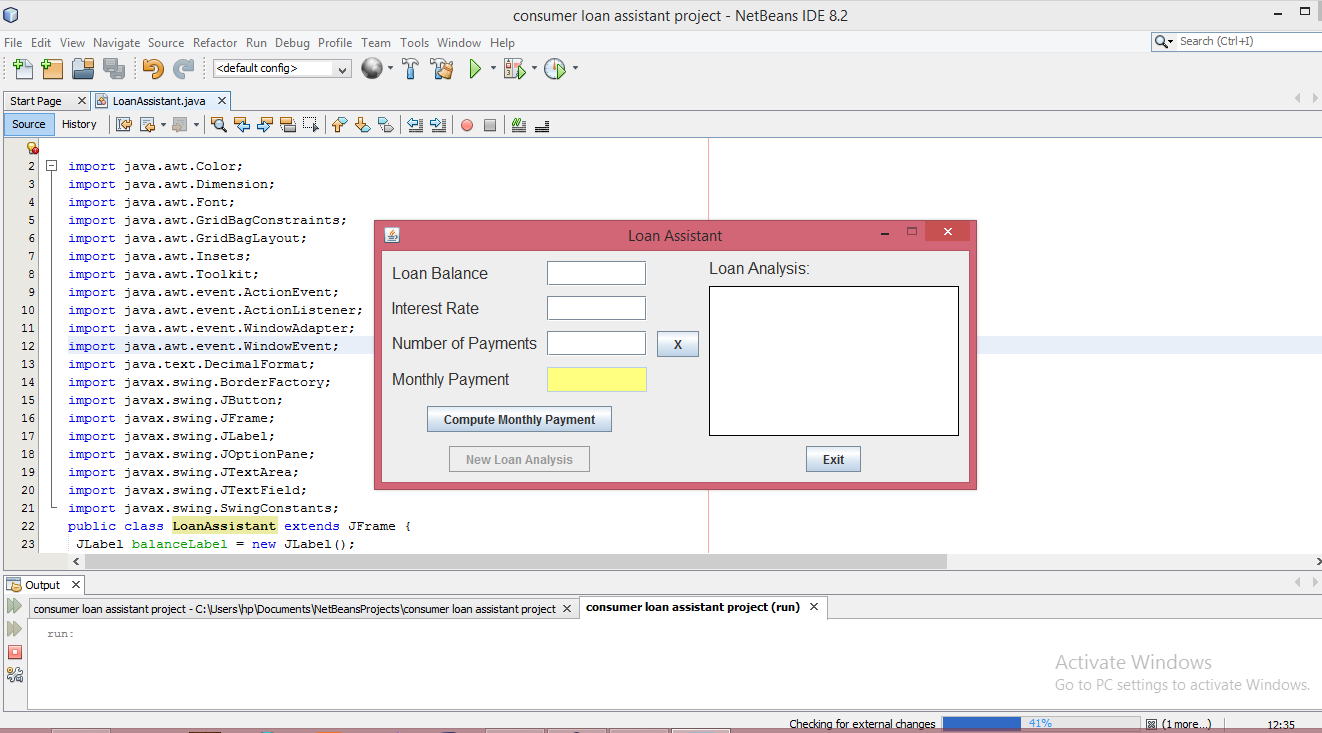Run project with green play icon
The height and width of the screenshot is (733, 1322).
pyautogui.click(x=475, y=69)
